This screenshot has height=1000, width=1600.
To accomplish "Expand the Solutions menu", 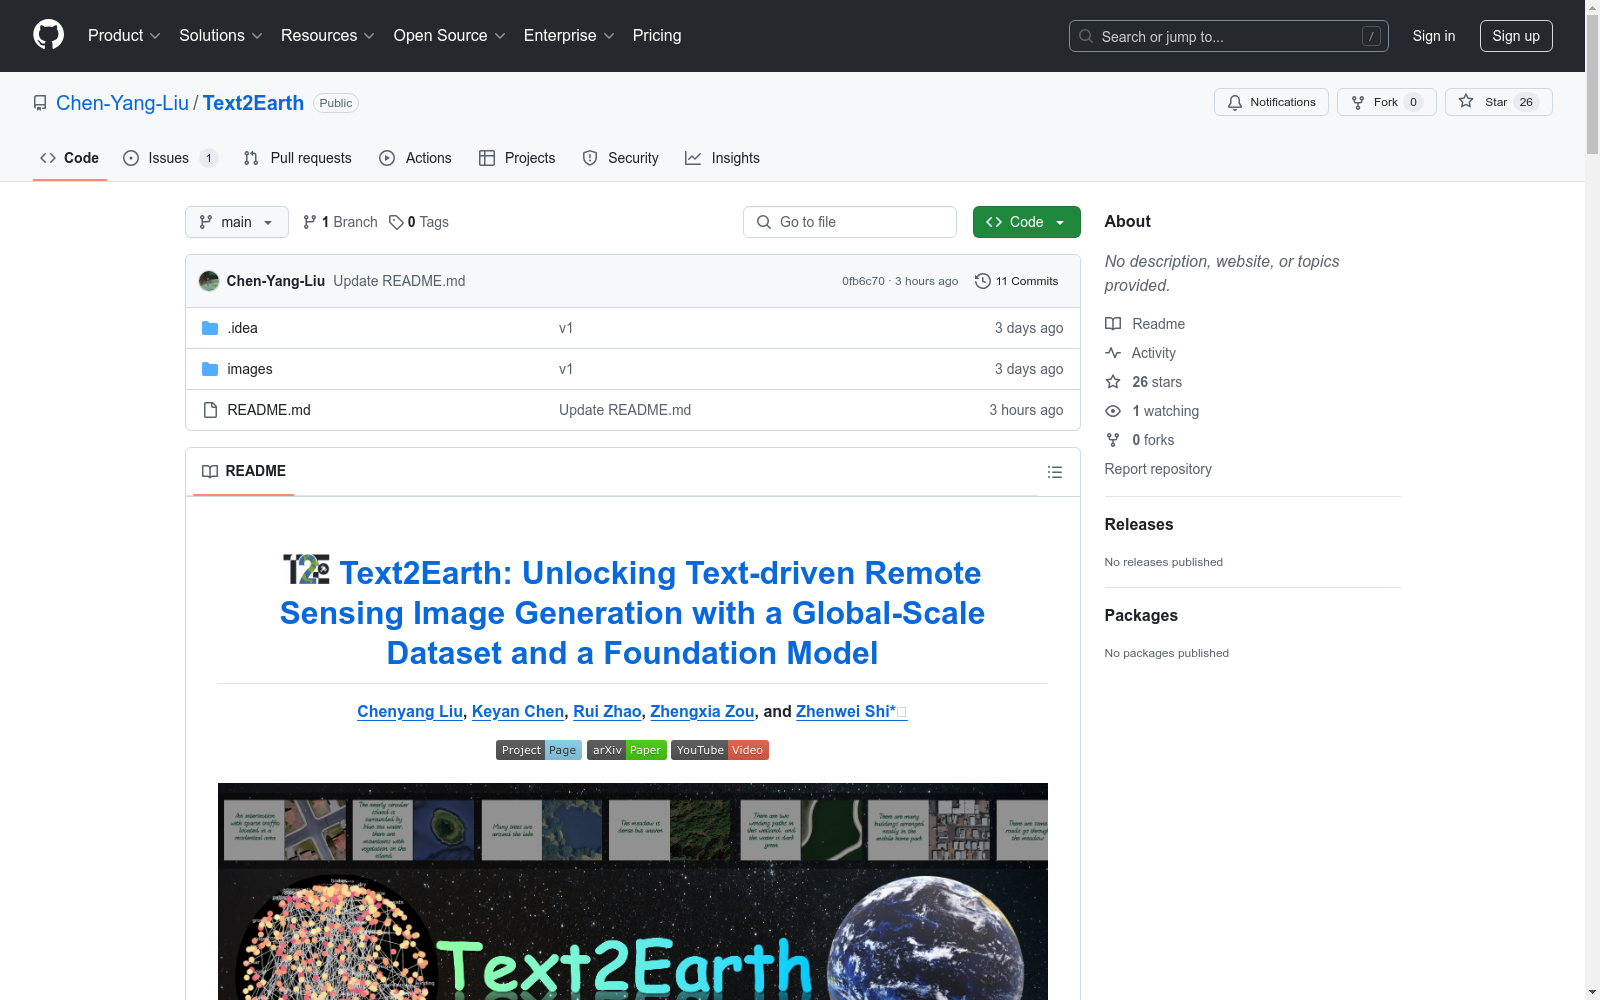I will tap(221, 36).
